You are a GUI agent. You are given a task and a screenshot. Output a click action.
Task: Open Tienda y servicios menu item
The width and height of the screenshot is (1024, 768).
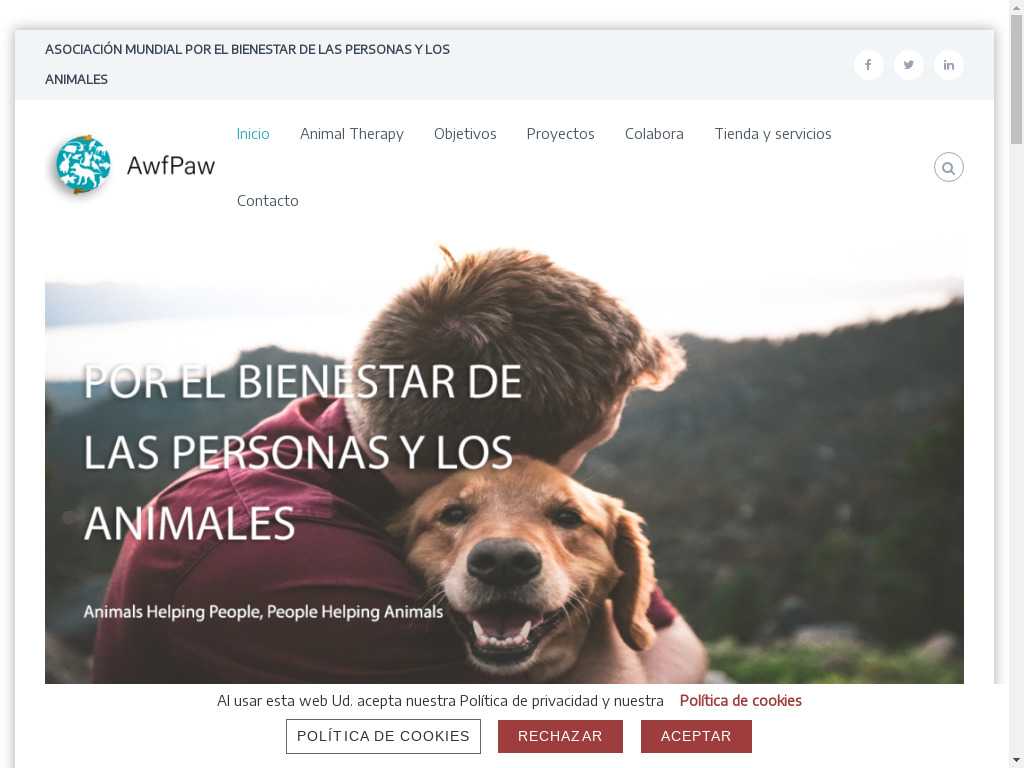pos(773,134)
